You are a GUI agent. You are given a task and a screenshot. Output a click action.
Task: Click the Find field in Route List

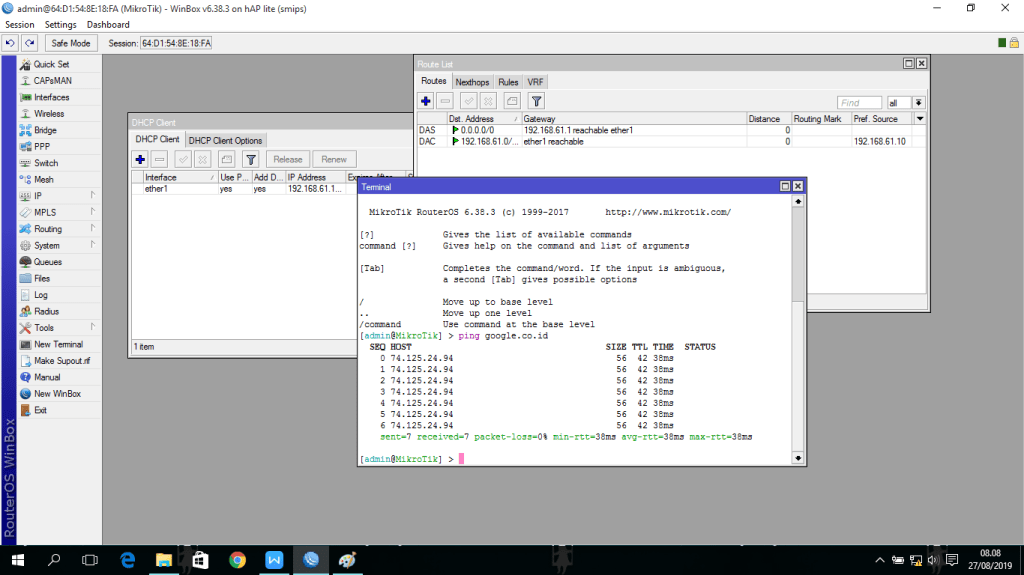[x=859, y=102]
